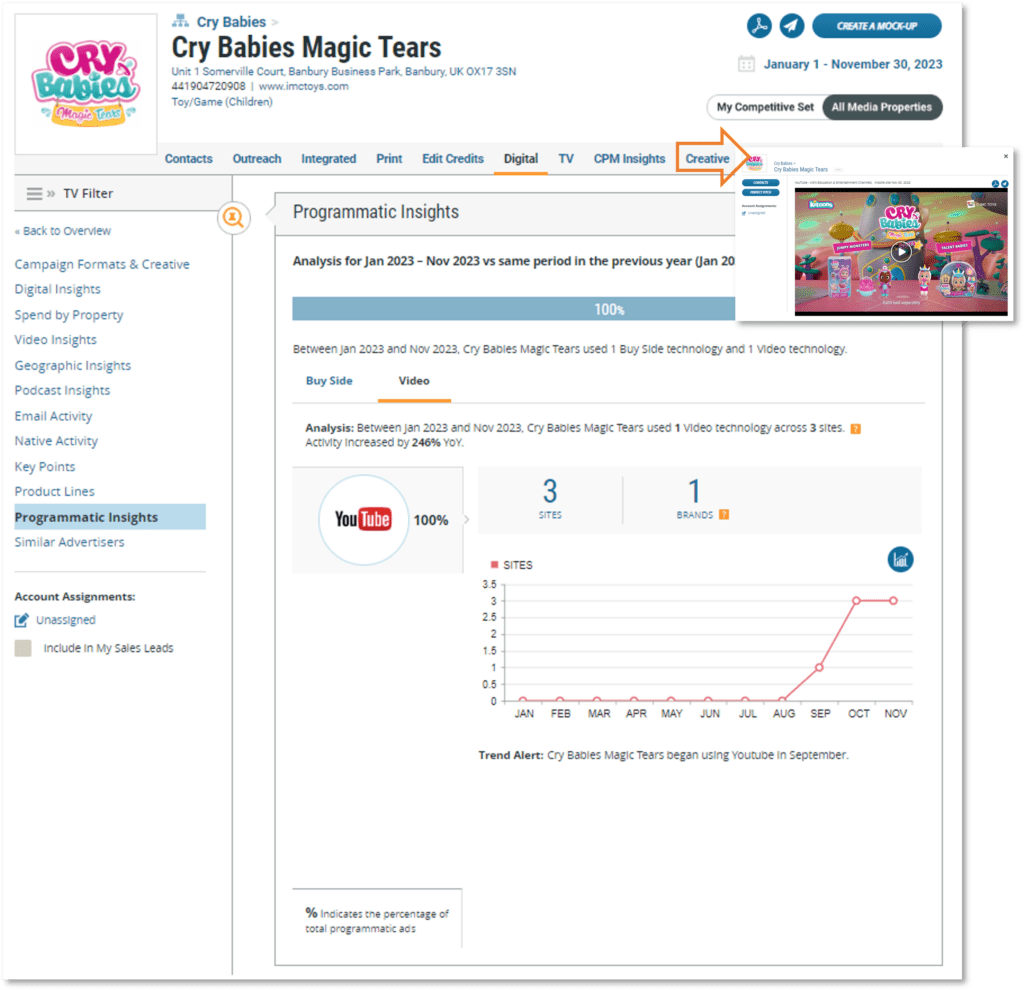
Task: Open the Print tab
Action: pos(389,159)
